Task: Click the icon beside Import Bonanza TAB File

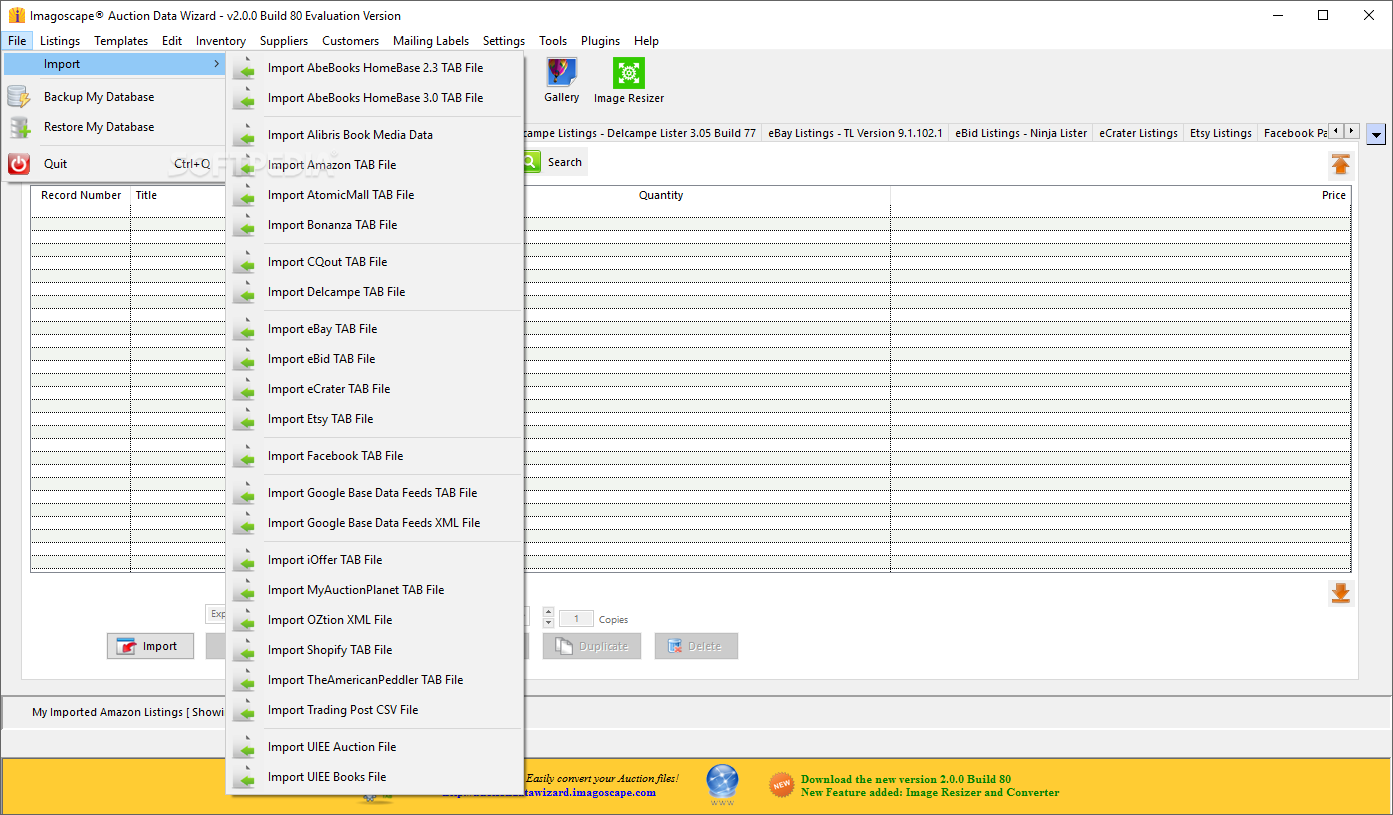Action: [243, 225]
